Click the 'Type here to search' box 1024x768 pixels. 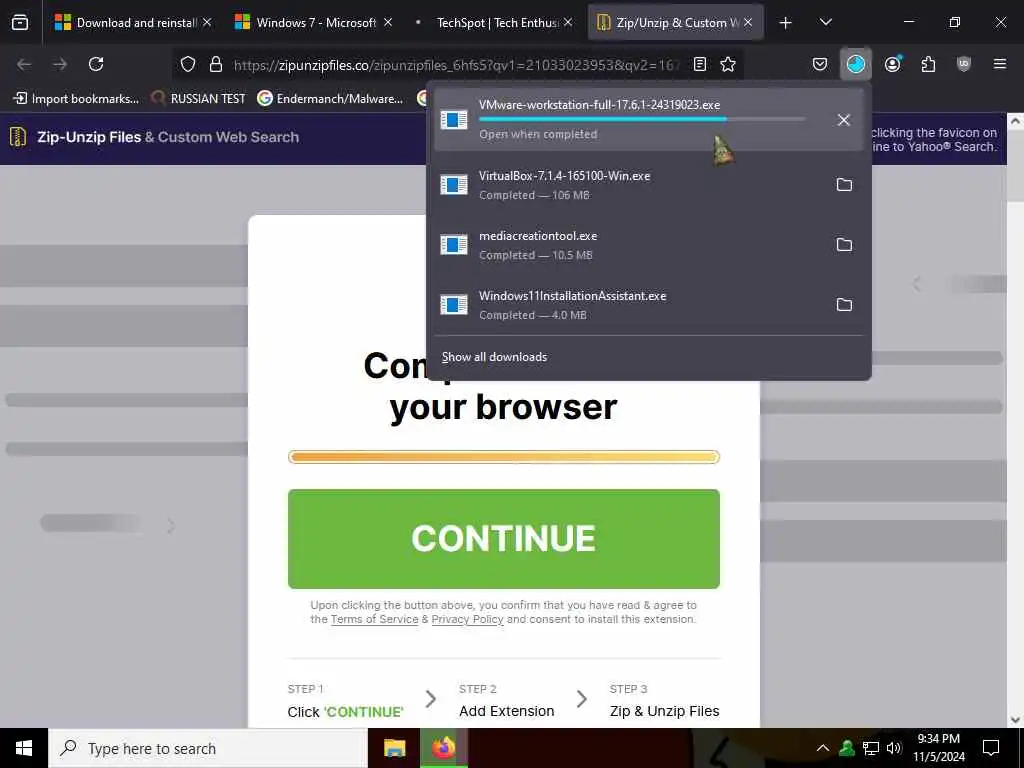pyautogui.click(x=208, y=748)
